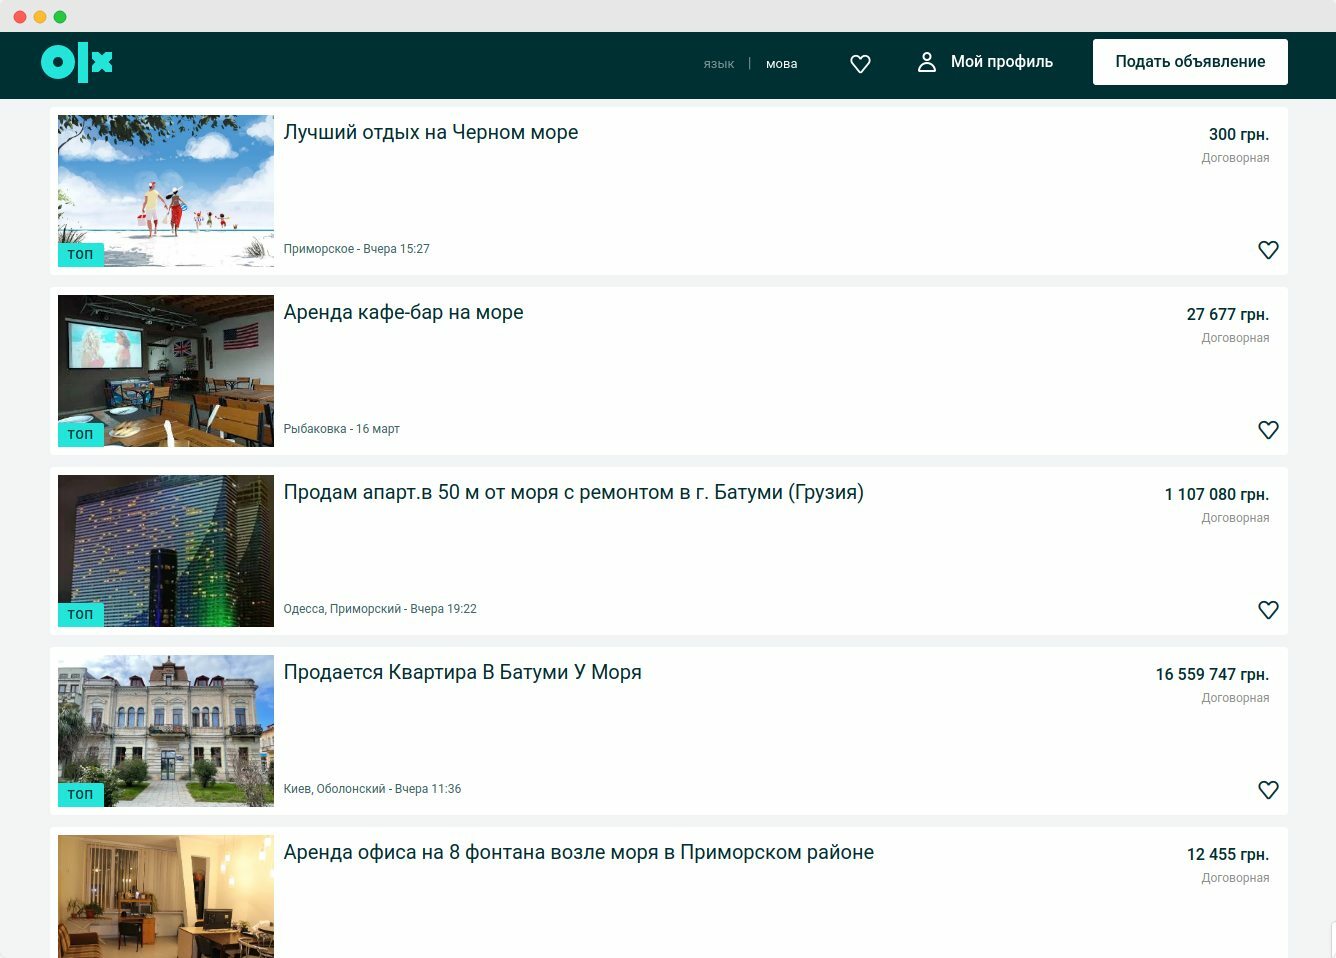Viewport: 1336px width, 958px height.
Task: Click price '16 559 747 грн.'
Action: (x=1212, y=674)
